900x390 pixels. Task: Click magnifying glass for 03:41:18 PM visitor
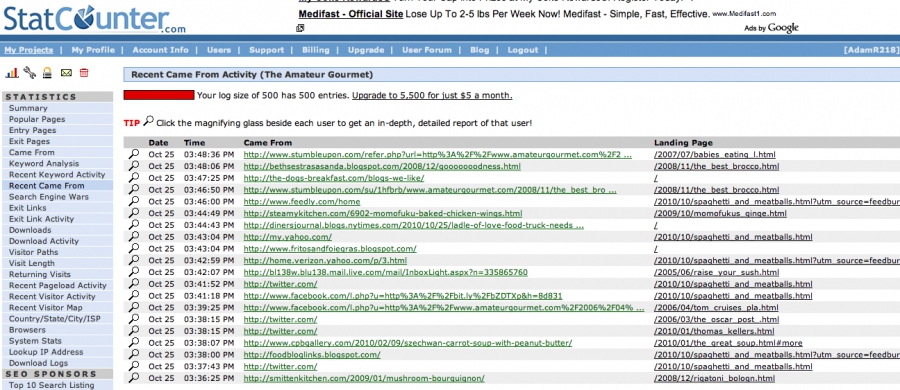point(134,295)
